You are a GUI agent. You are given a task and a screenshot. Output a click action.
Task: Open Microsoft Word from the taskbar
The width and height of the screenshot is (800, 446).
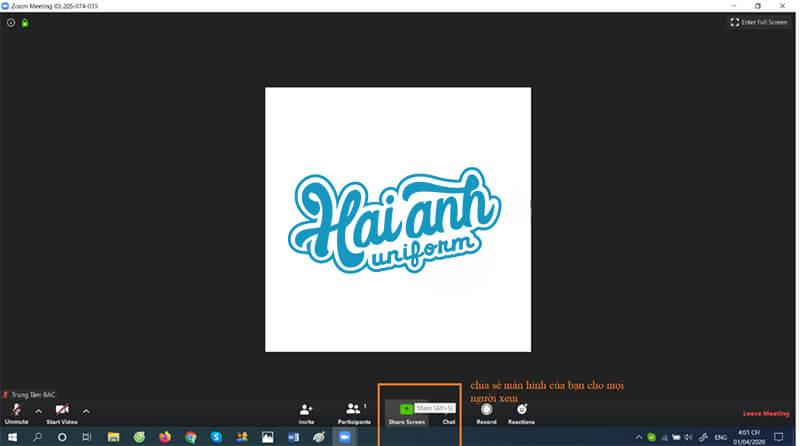coord(293,437)
